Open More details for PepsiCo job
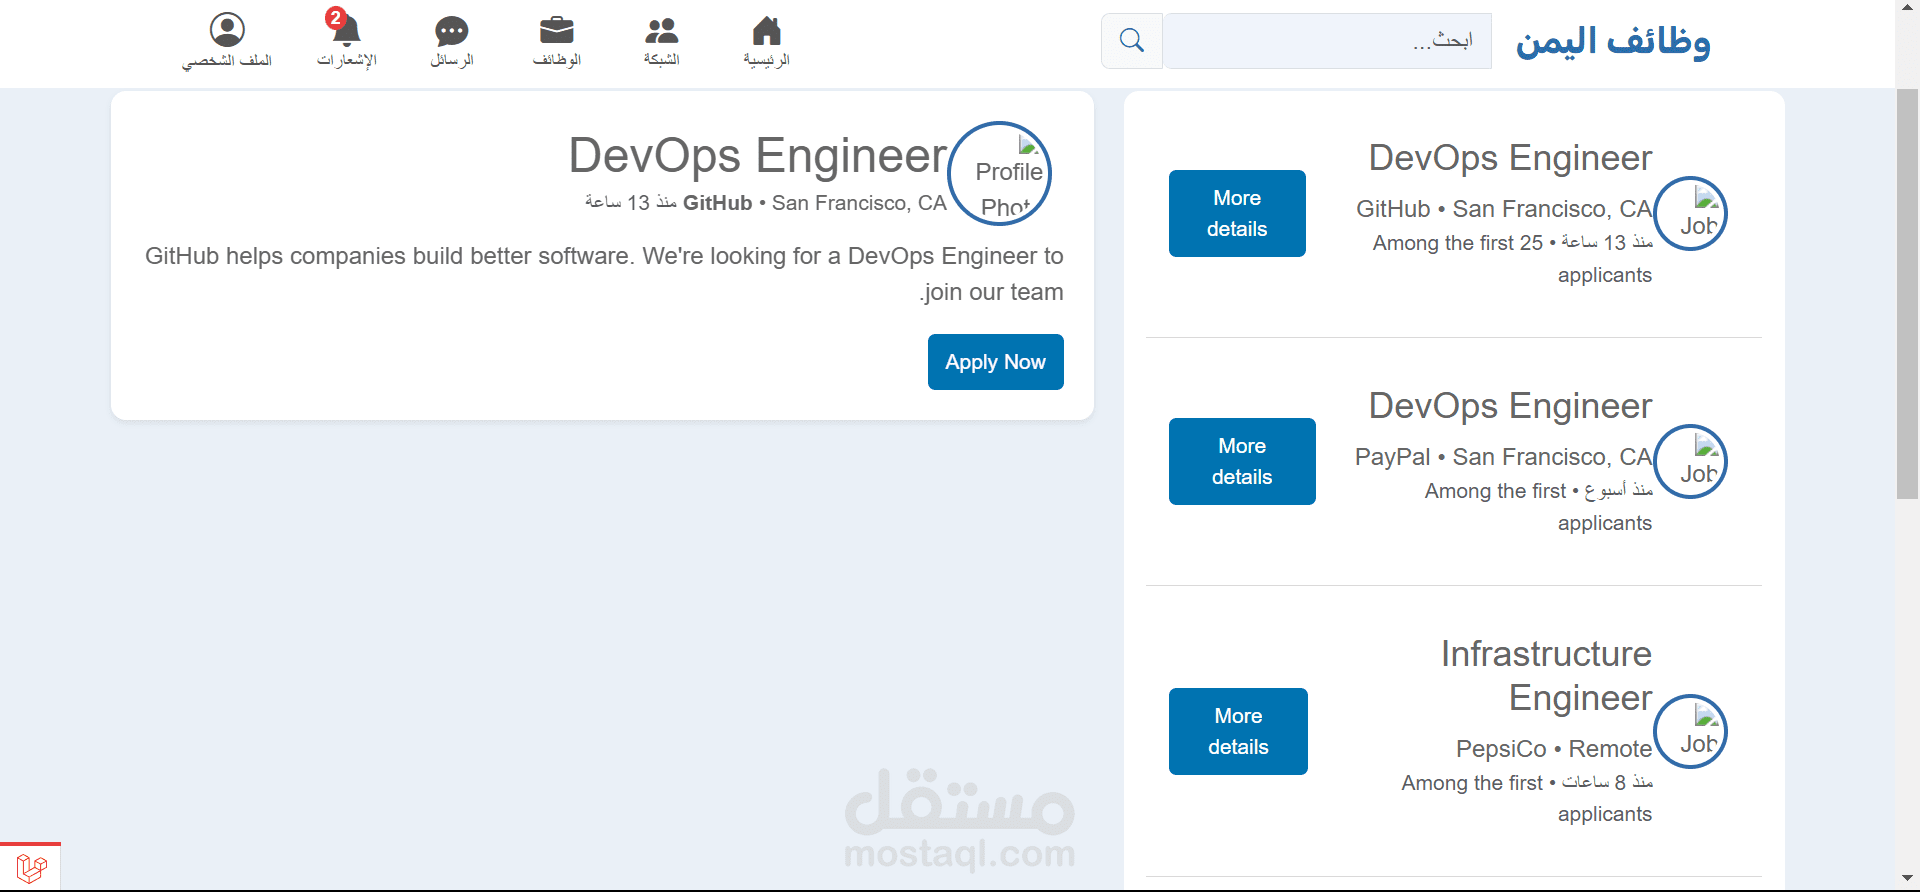The height and width of the screenshot is (892, 1920). (x=1238, y=731)
